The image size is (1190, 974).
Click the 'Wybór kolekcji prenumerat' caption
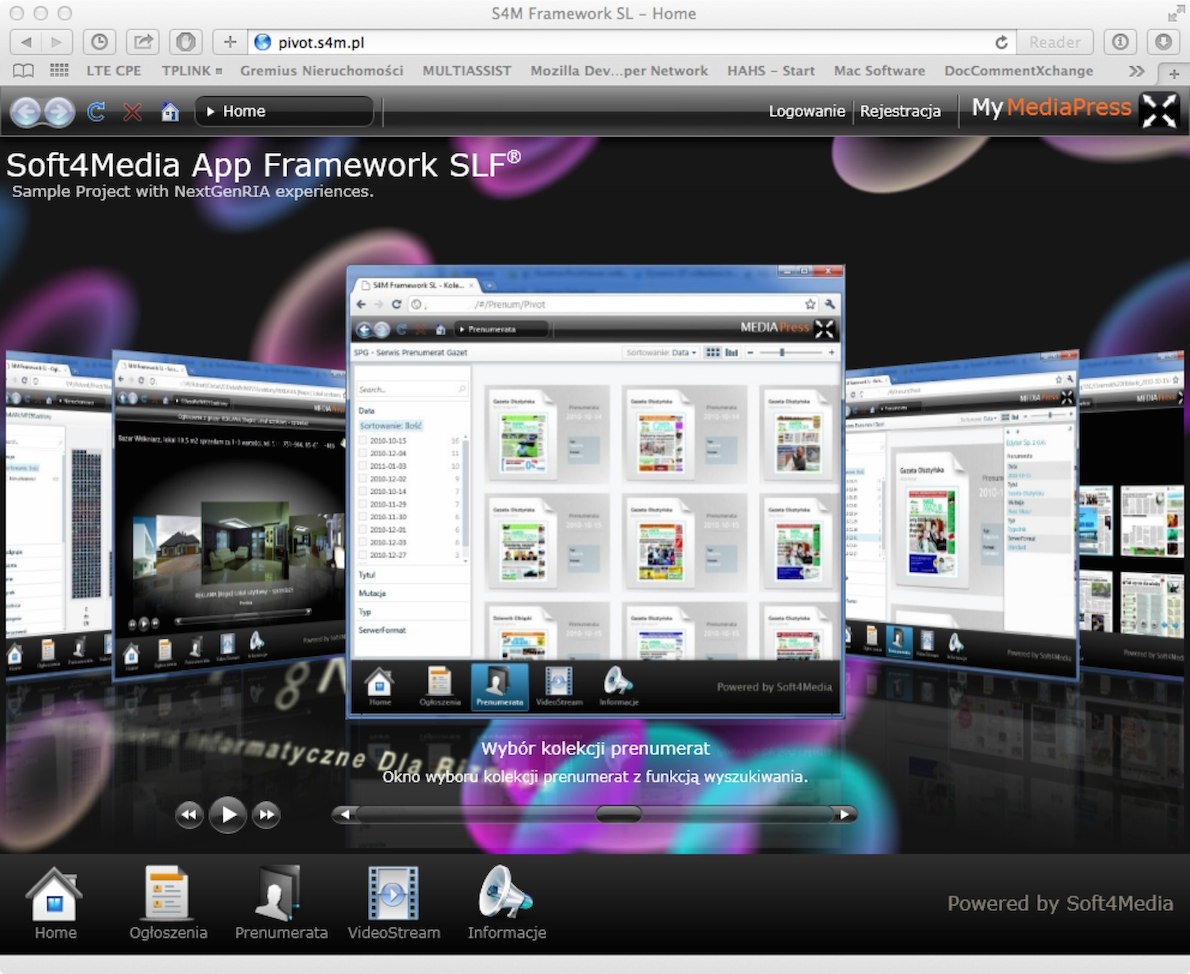coord(596,749)
